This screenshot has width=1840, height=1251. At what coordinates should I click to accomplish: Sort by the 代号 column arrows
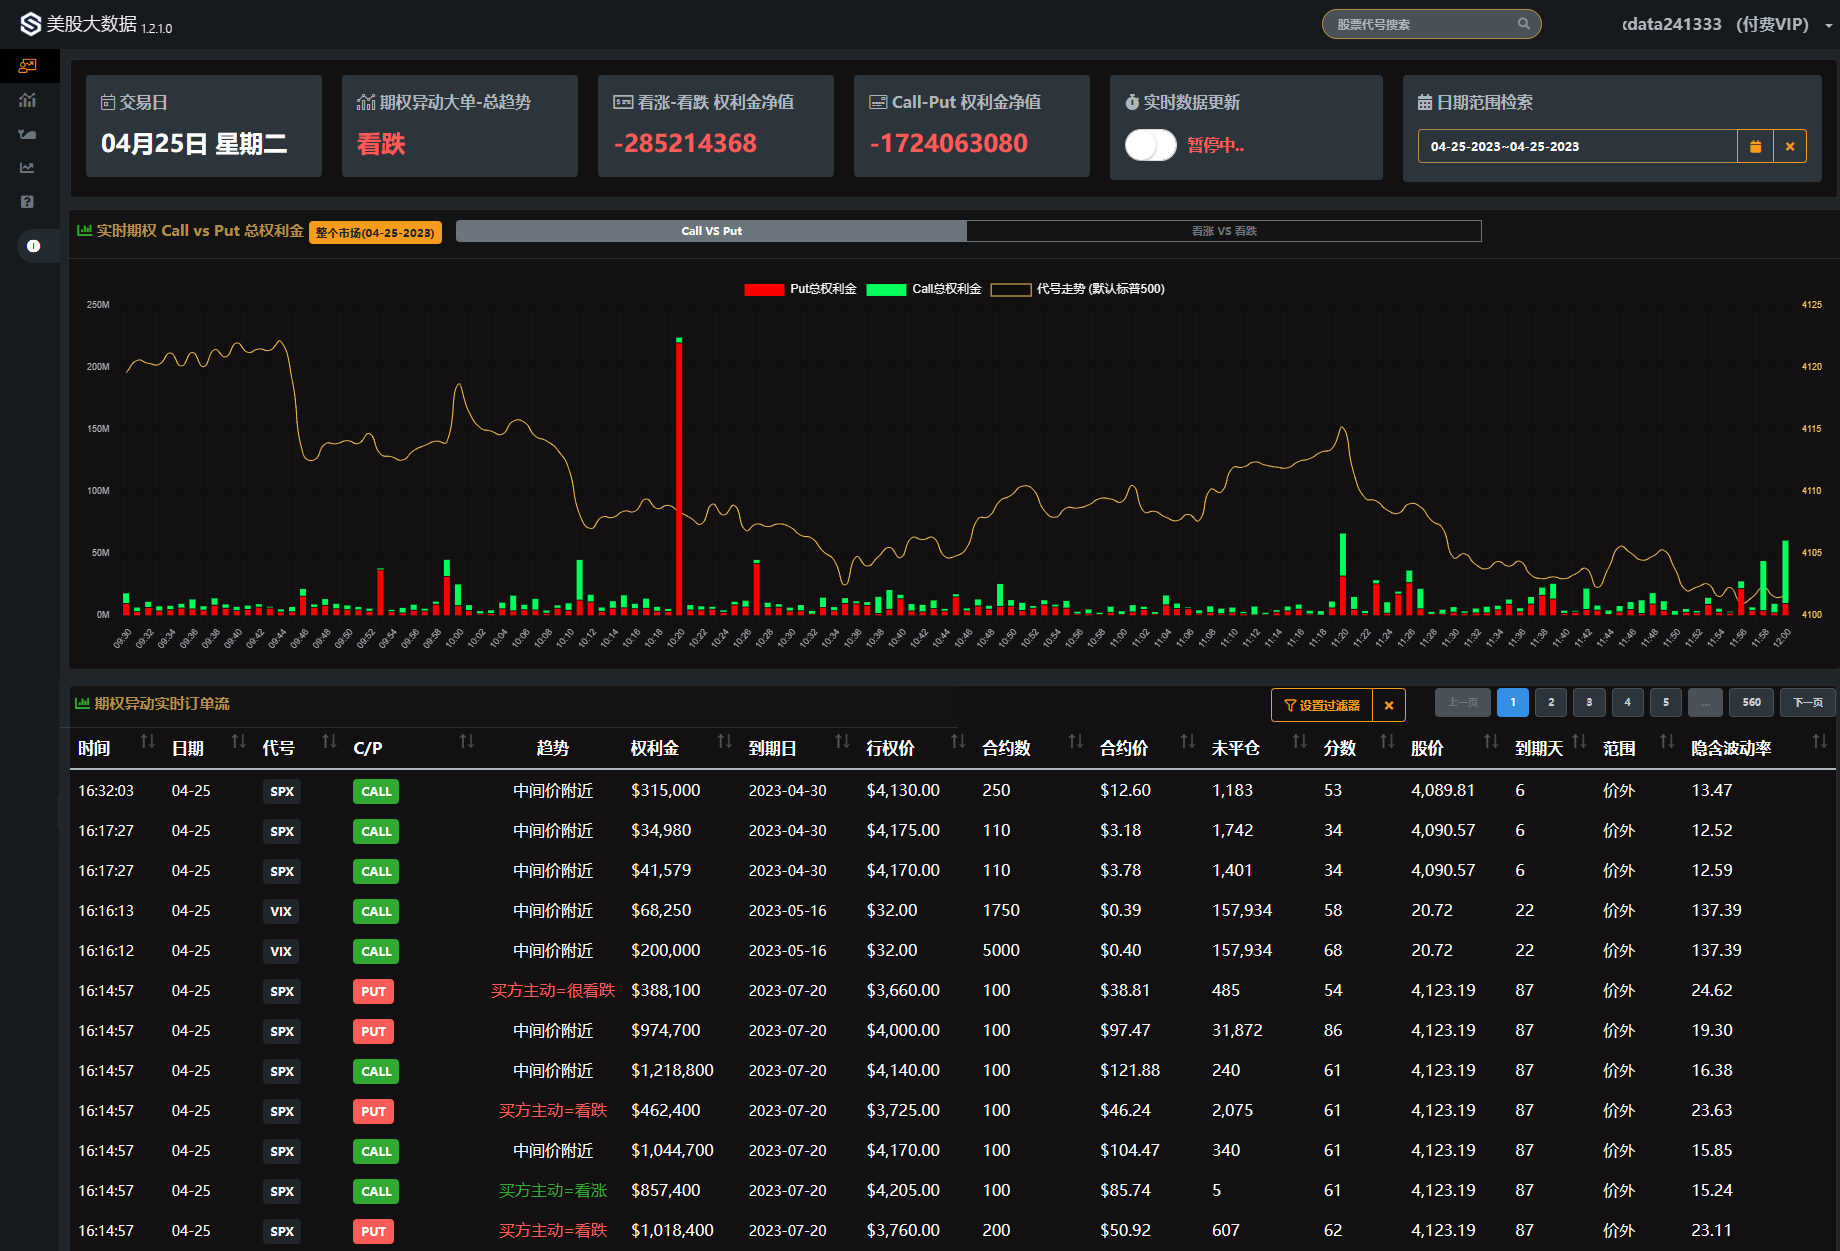tap(329, 741)
